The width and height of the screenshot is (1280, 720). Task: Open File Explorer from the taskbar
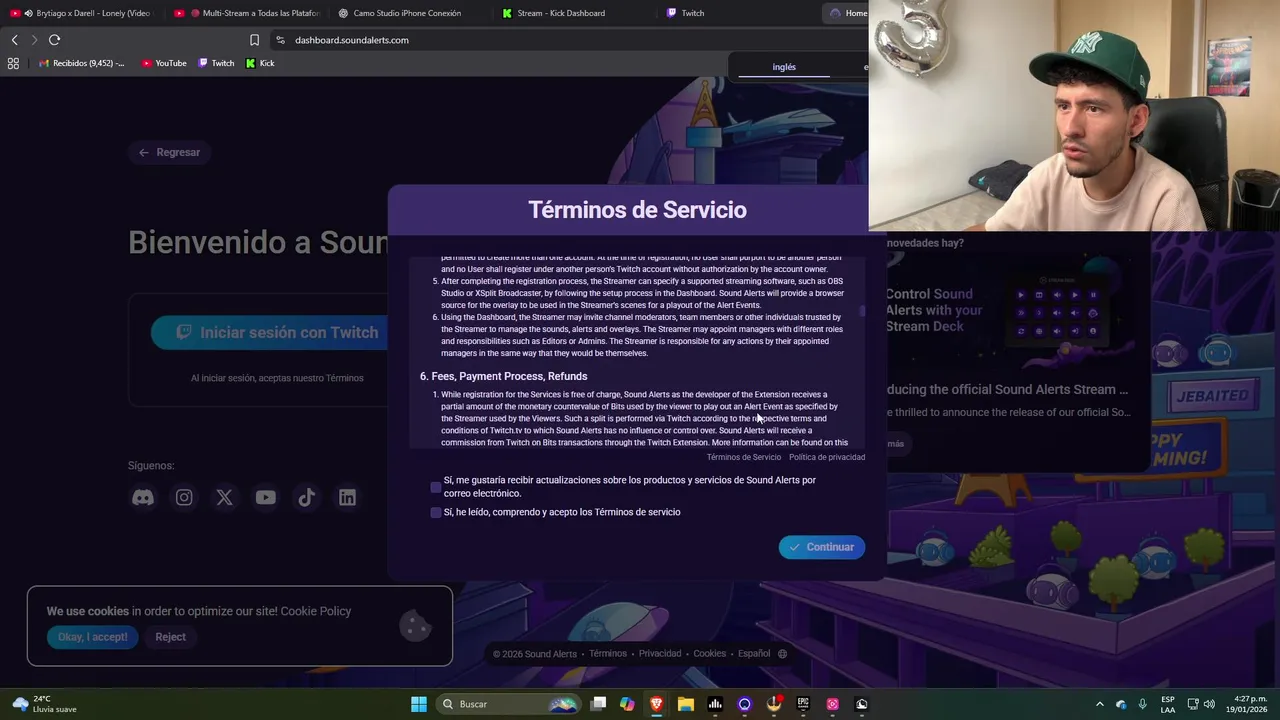(x=686, y=704)
